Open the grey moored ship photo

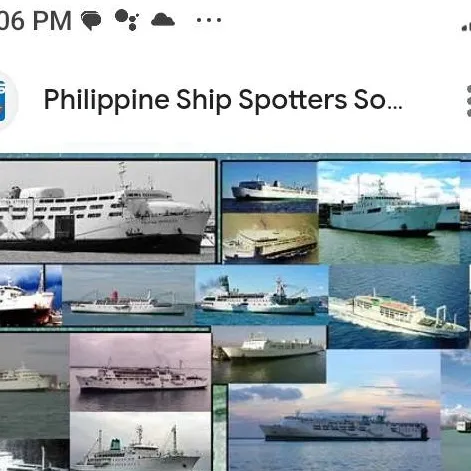269,354
